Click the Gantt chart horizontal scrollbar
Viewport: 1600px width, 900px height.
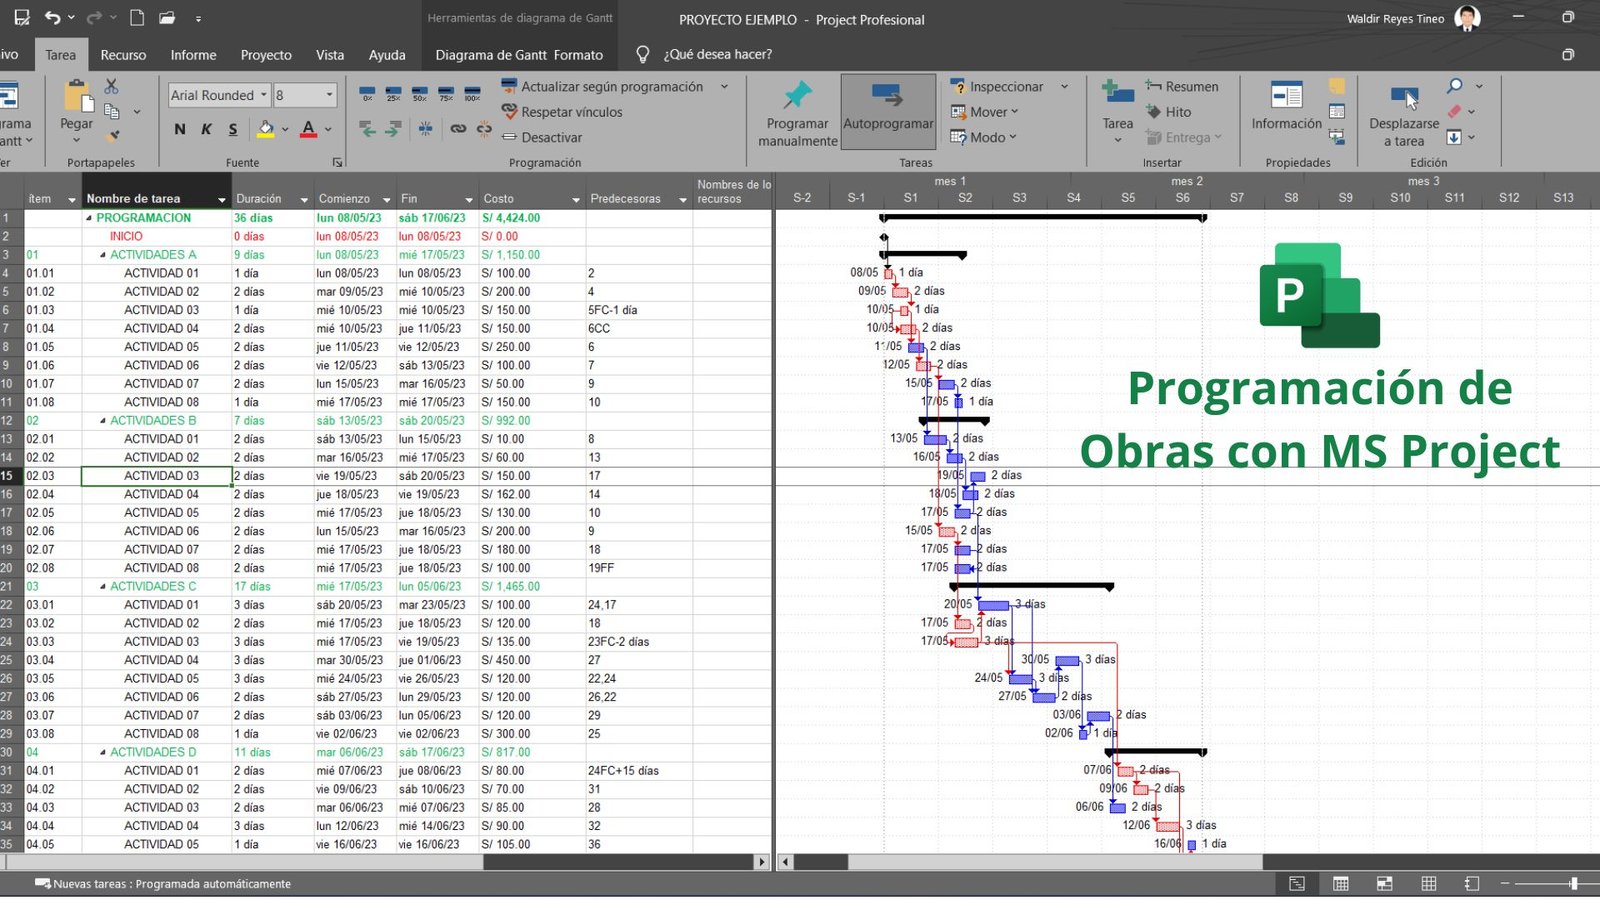click(x=1055, y=862)
